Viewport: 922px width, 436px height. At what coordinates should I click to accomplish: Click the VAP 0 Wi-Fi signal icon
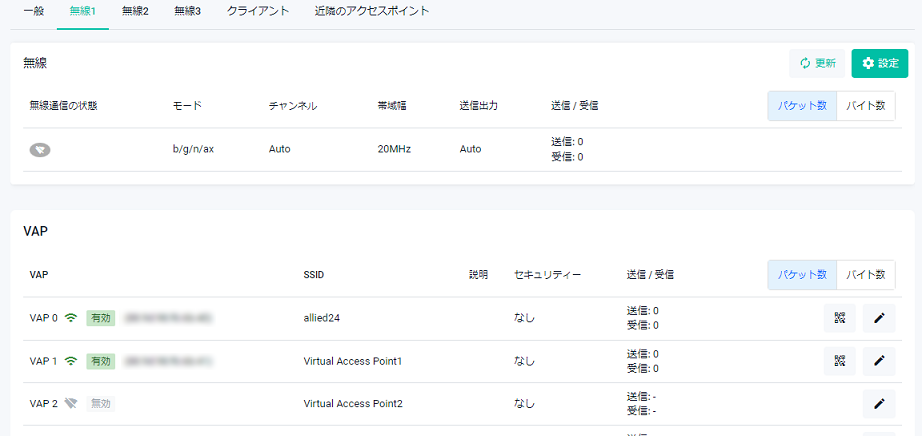71,318
